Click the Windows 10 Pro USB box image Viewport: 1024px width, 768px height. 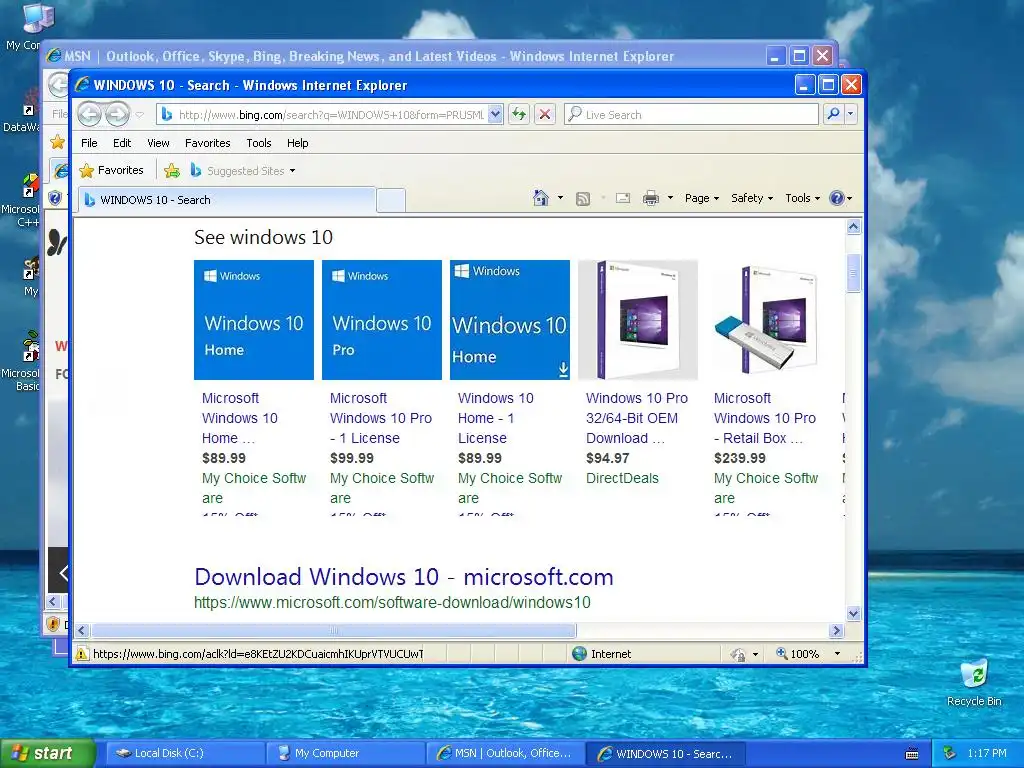pyautogui.click(x=766, y=320)
